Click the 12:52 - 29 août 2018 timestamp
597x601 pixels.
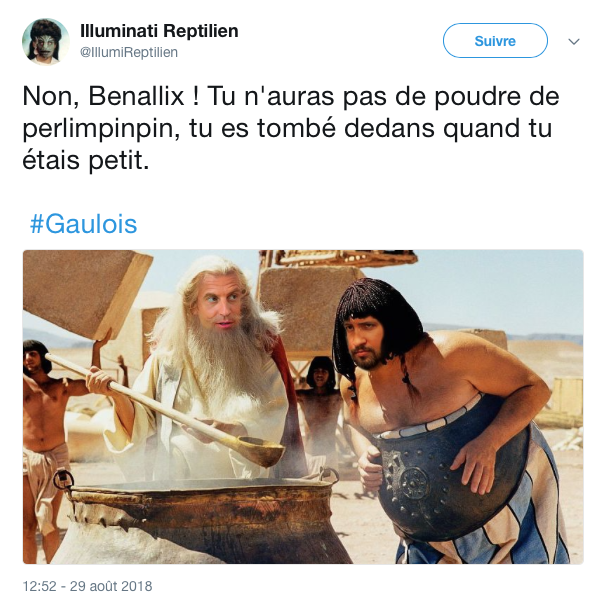[x=87, y=586]
